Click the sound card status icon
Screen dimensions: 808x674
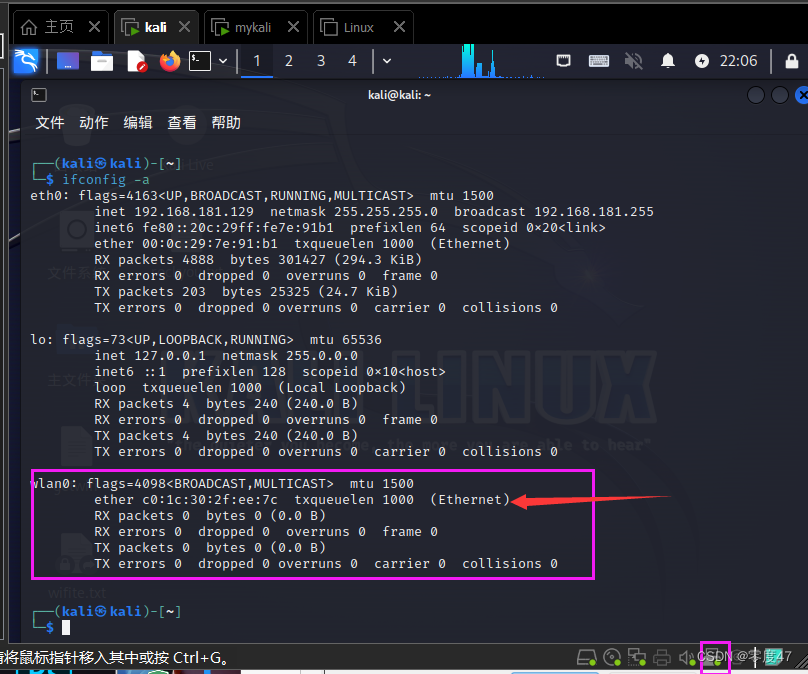point(686,658)
